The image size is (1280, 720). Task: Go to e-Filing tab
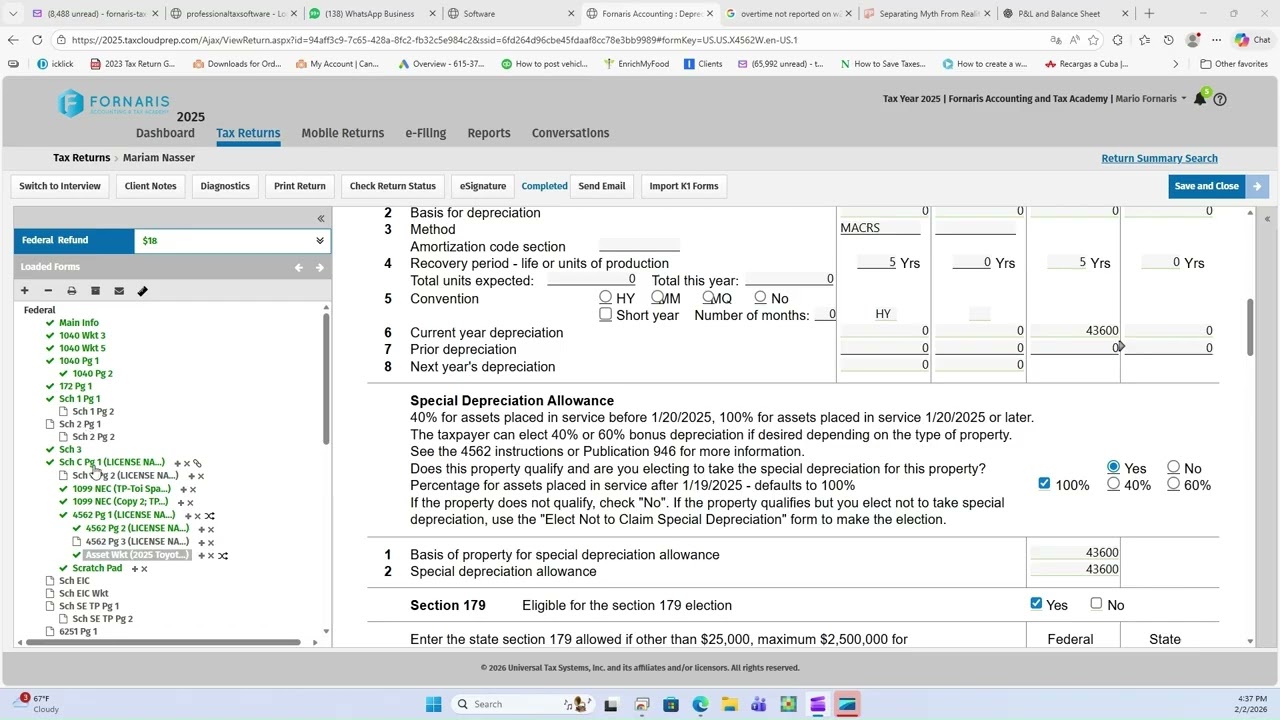(x=426, y=133)
